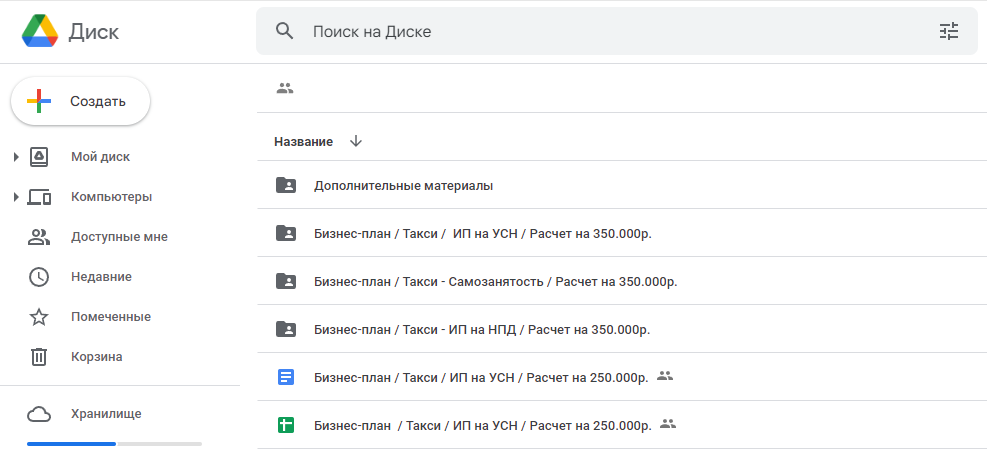Open search filter options icon

(x=949, y=31)
